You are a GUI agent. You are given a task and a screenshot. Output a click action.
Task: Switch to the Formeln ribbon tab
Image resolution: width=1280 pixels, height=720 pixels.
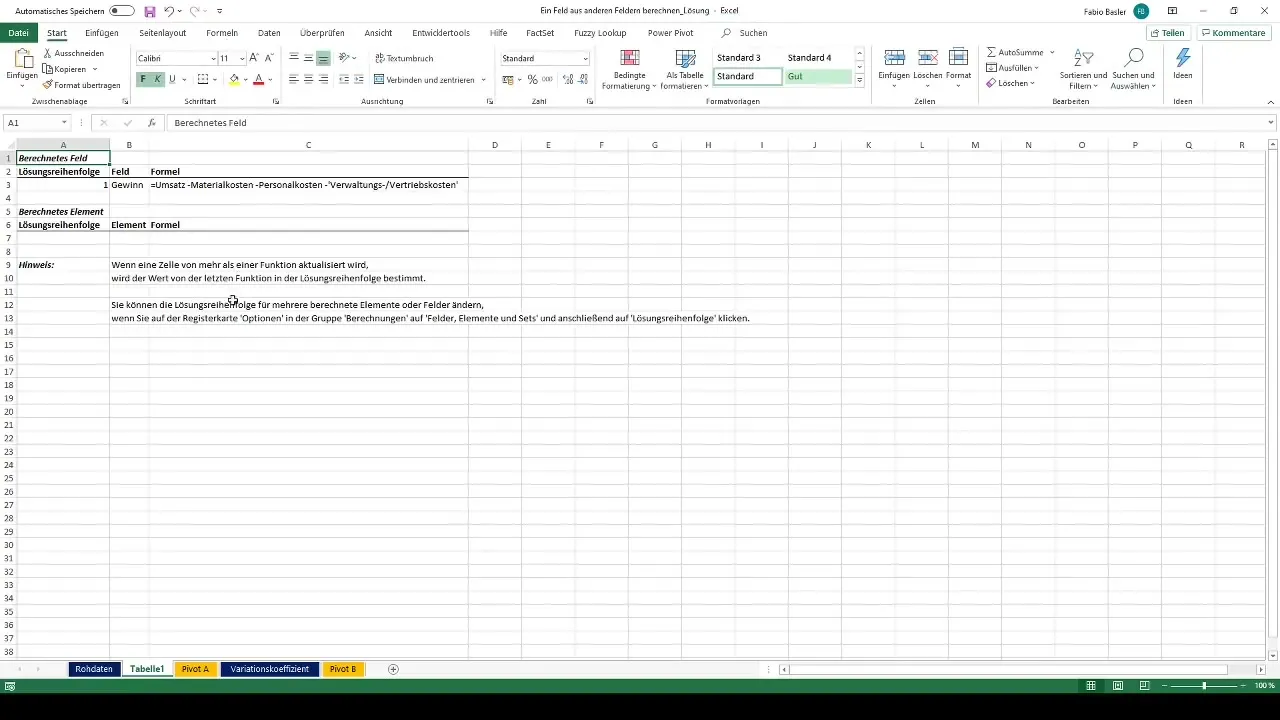pyautogui.click(x=222, y=33)
